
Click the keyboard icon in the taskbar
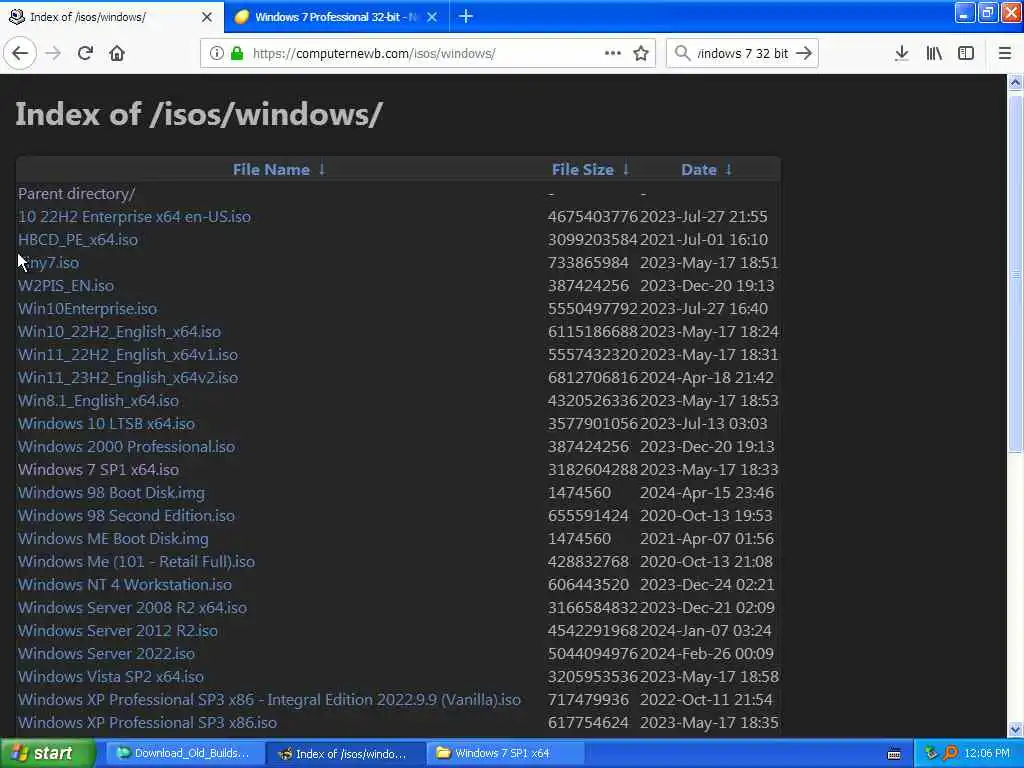(894, 754)
